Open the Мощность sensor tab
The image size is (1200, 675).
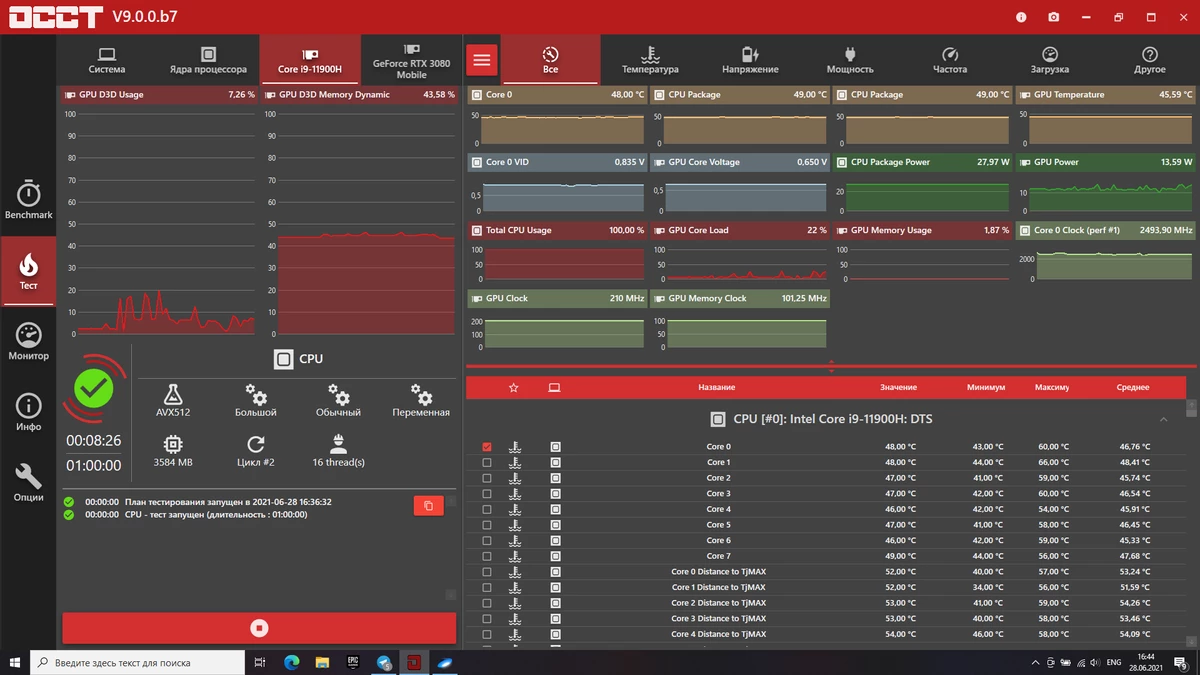[850, 60]
